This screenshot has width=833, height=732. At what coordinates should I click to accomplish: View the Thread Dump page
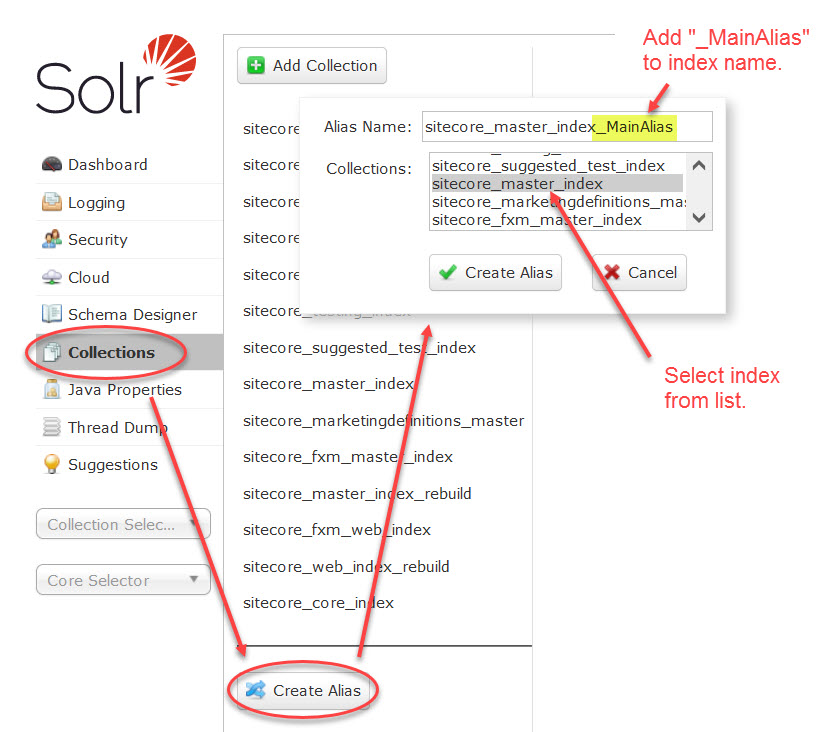[129, 427]
